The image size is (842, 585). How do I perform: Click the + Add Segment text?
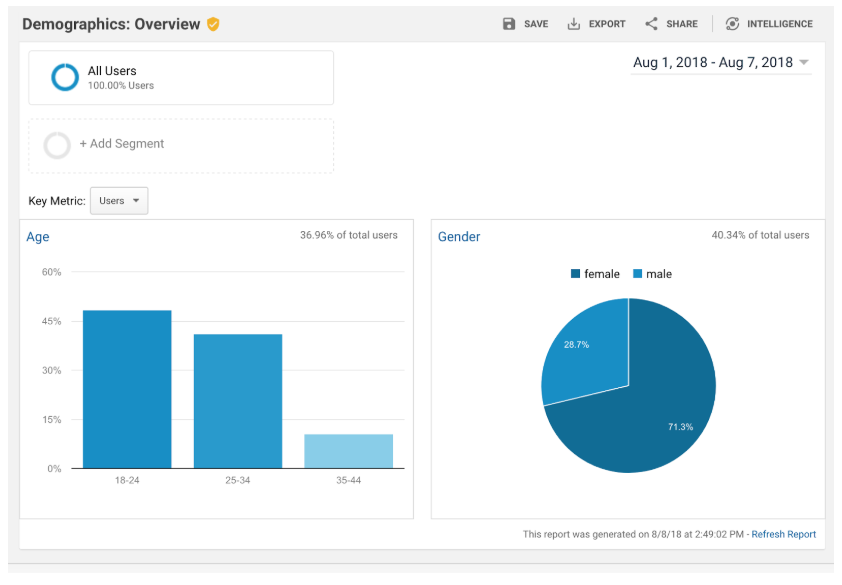click(x=122, y=144)
